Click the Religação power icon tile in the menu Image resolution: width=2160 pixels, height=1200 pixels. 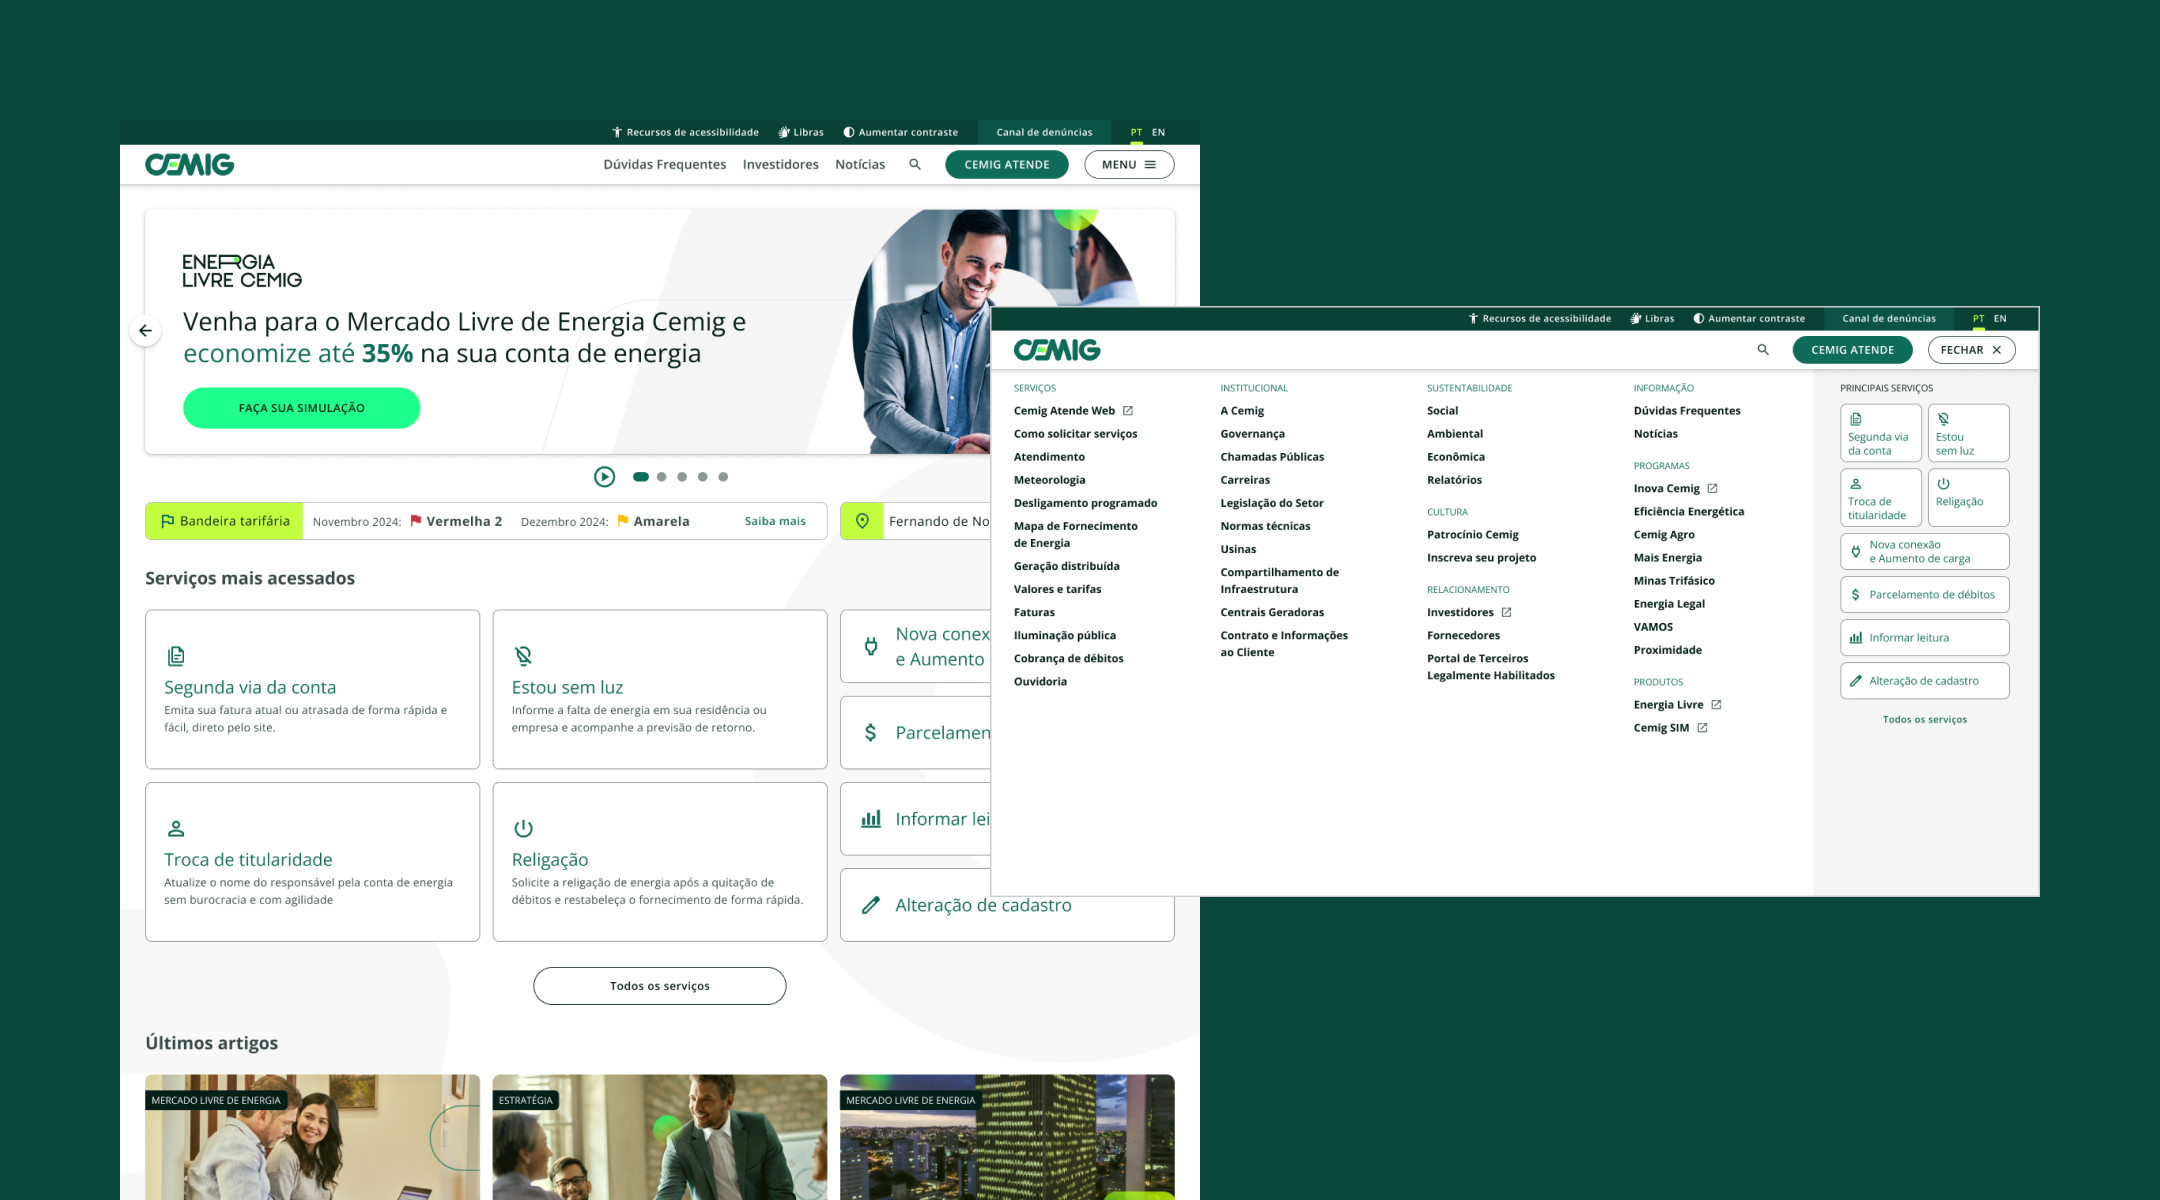[x=1968, y=497]
